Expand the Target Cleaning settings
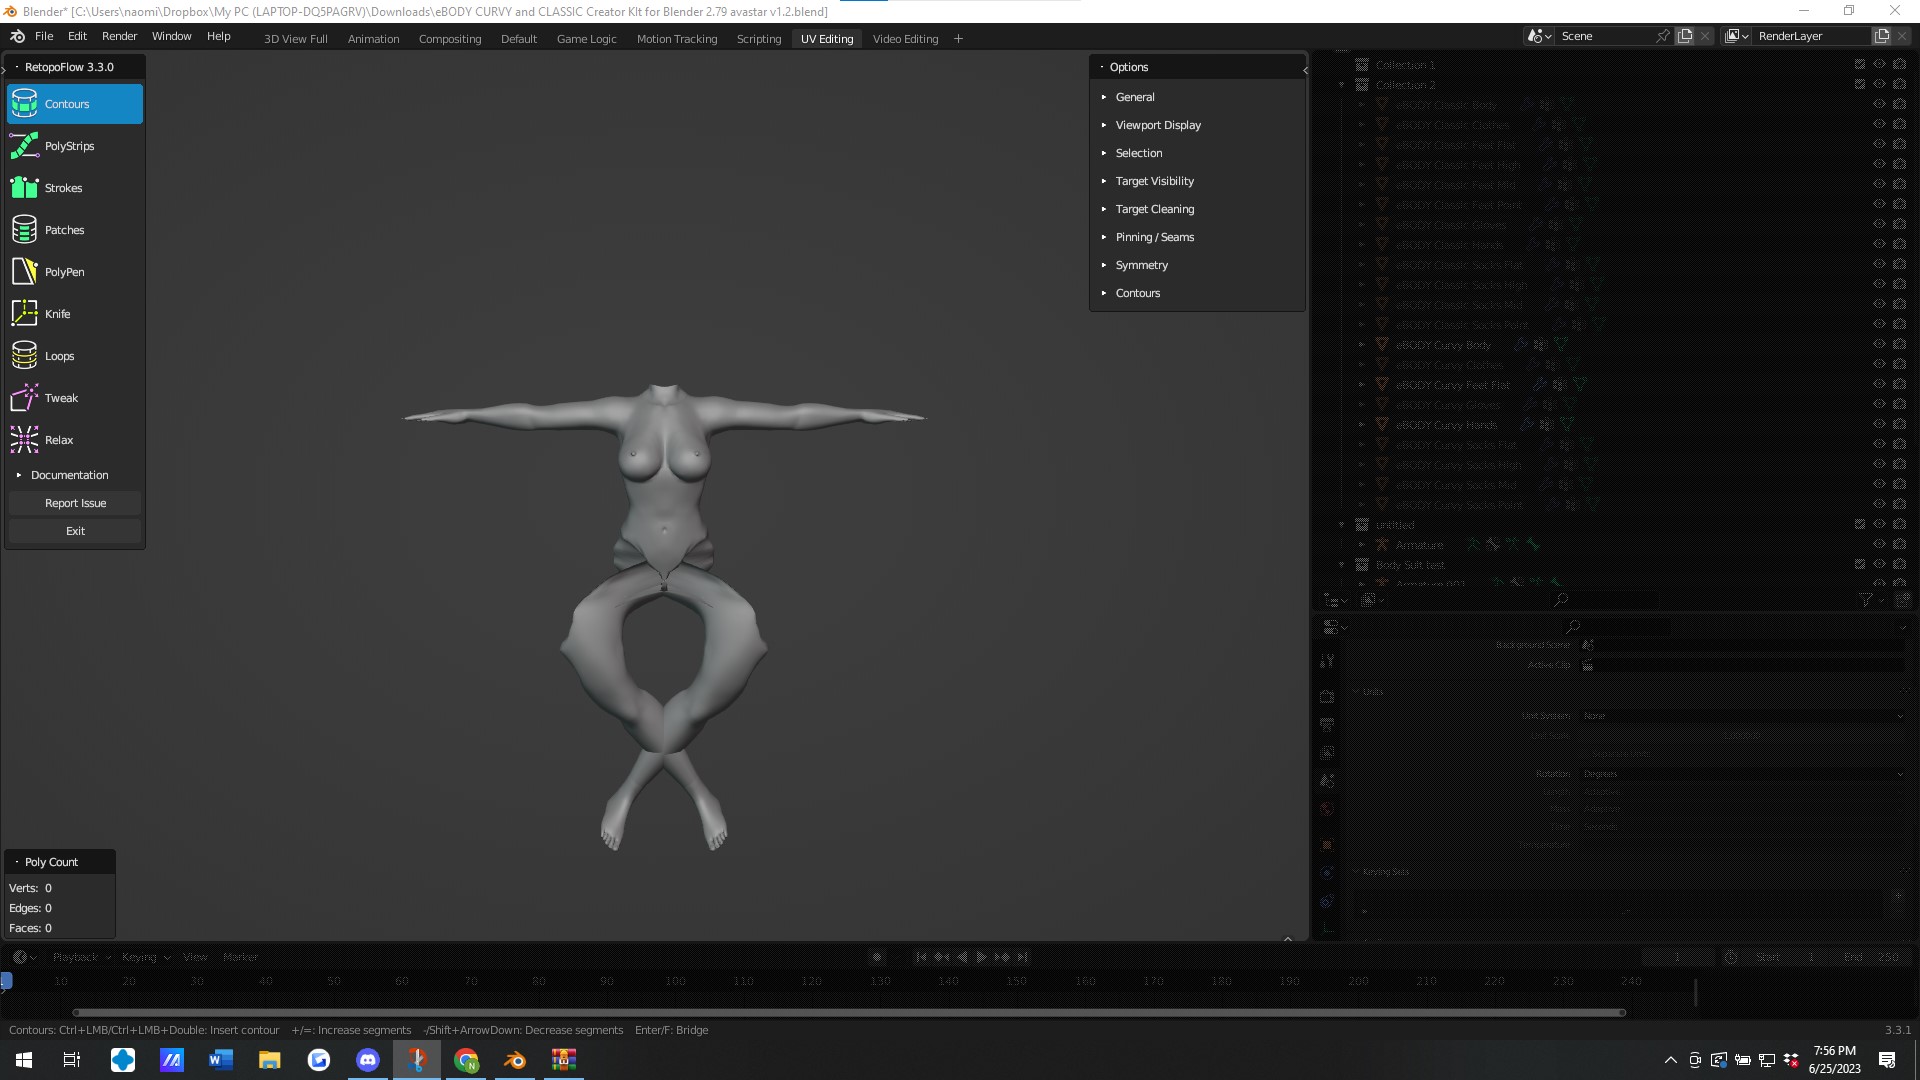The height and width of the screenshot is (1080, 1920). (1155, 209)
